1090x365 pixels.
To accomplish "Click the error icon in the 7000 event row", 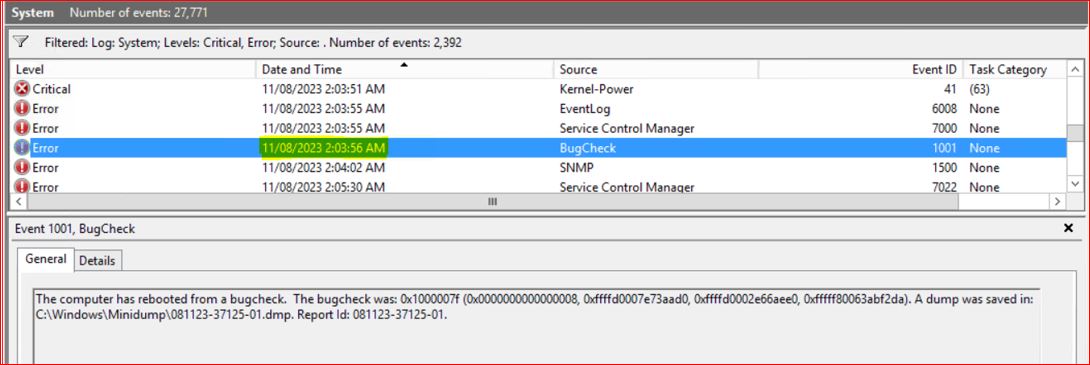I will click(x=22, y=128).
